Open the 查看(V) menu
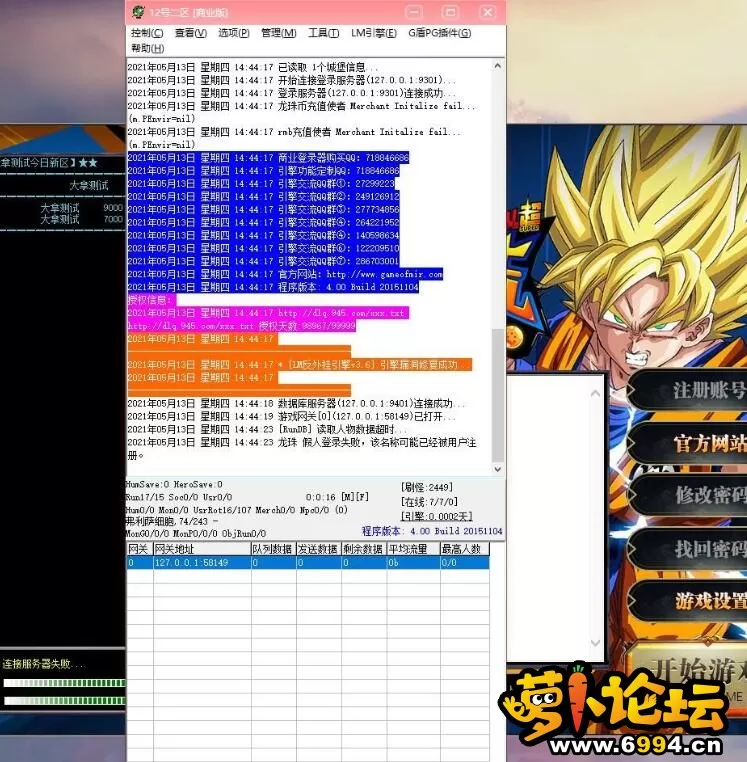This screenshot has height=762, width=747. [x=191, y=33]
